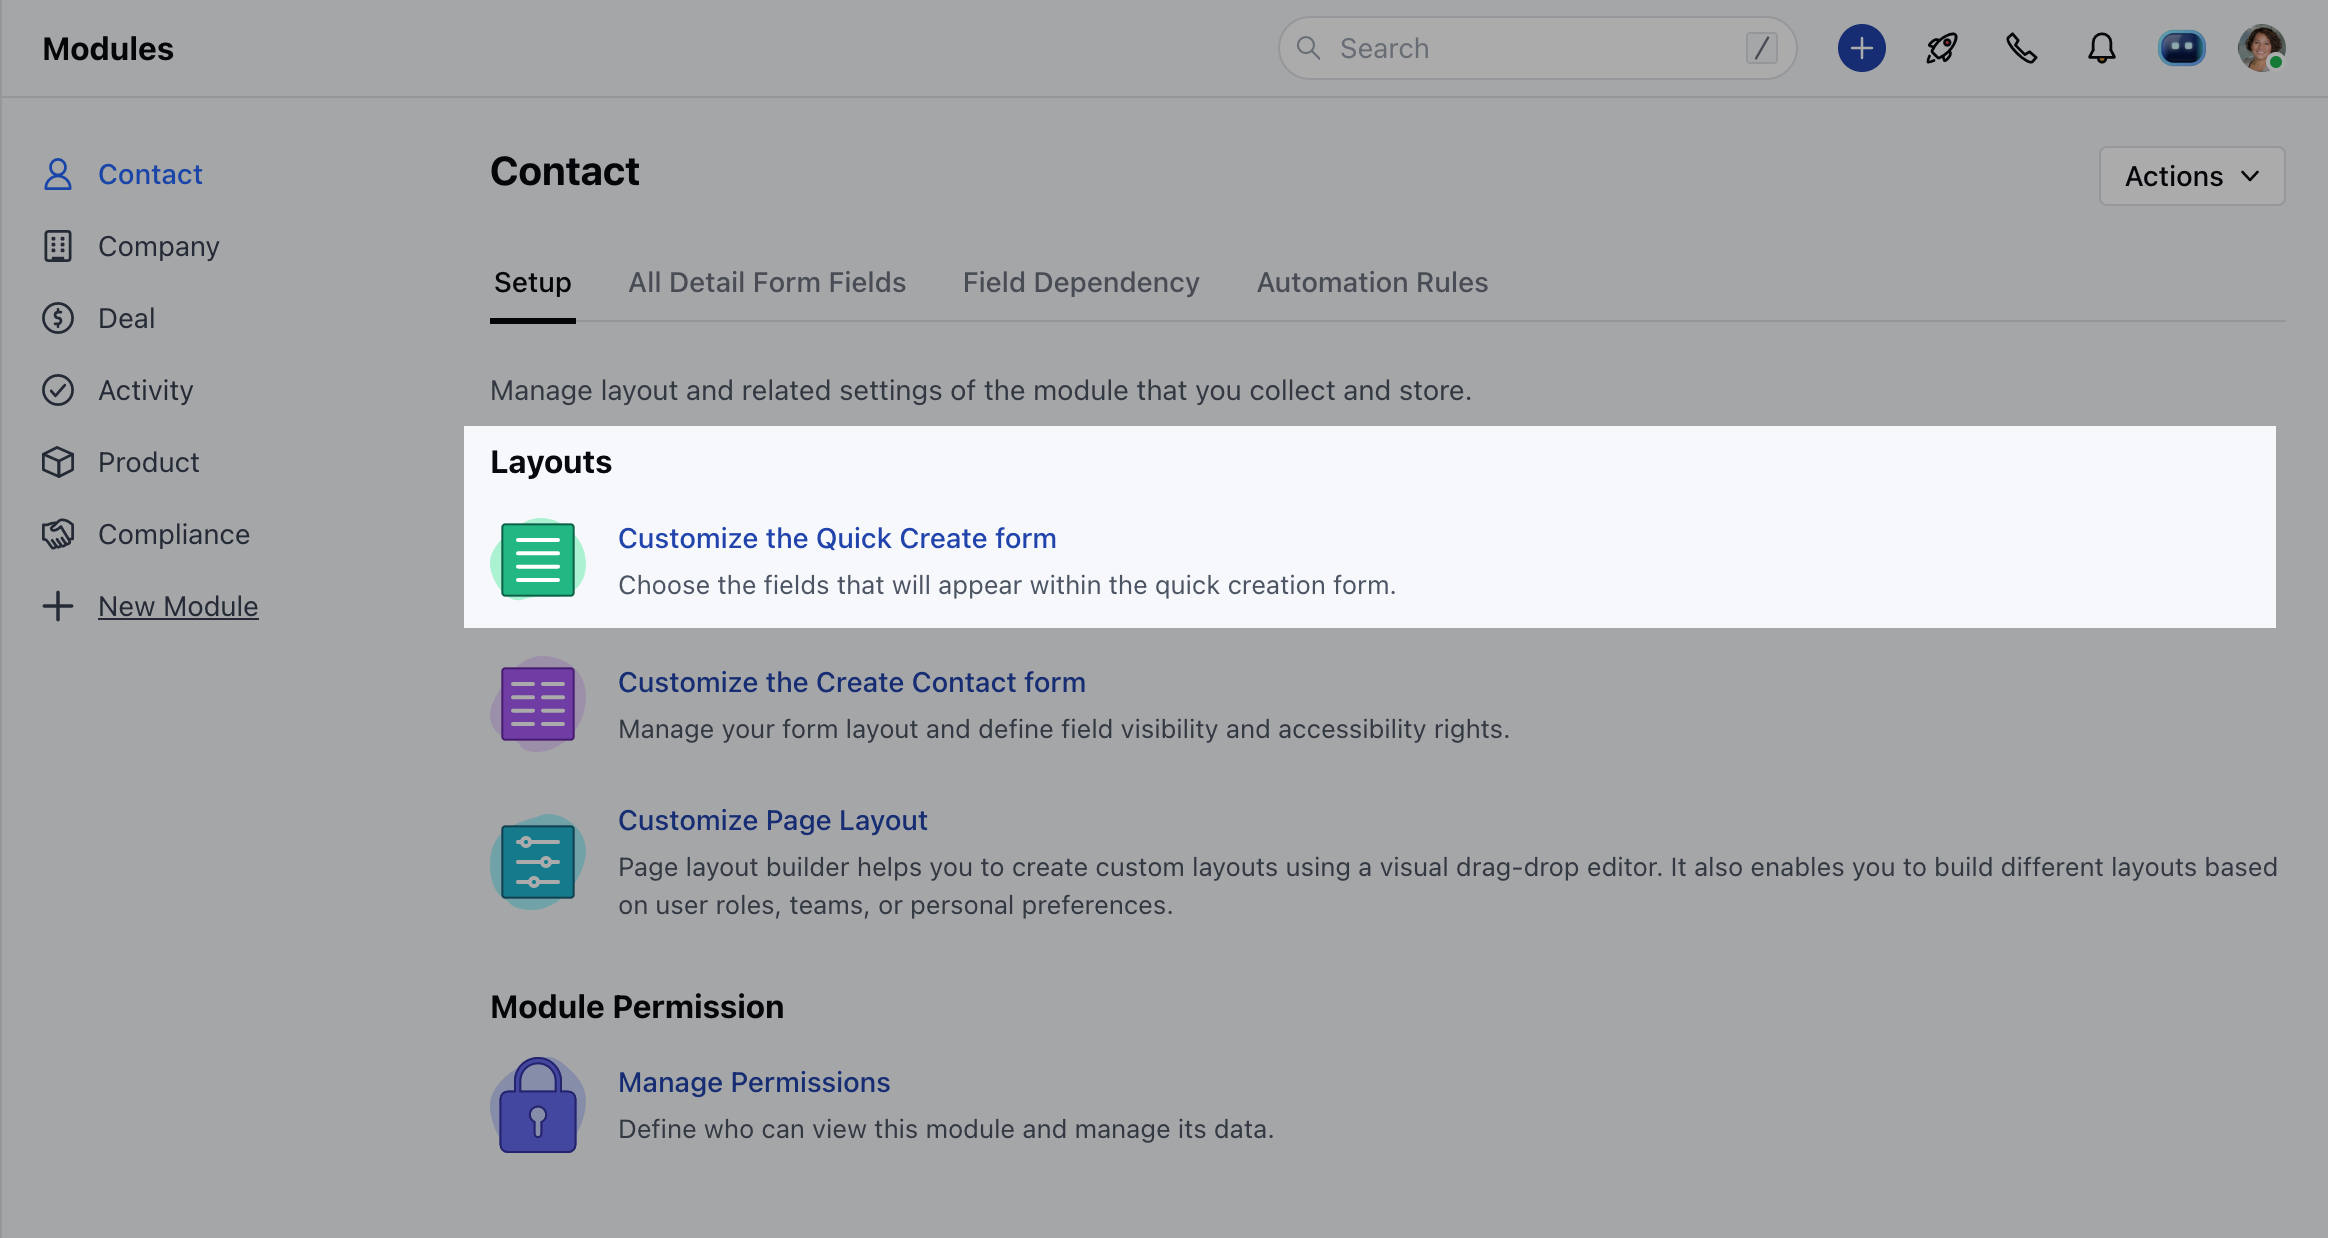
Task: Open the notifications bell
Action: [2101, 48]
